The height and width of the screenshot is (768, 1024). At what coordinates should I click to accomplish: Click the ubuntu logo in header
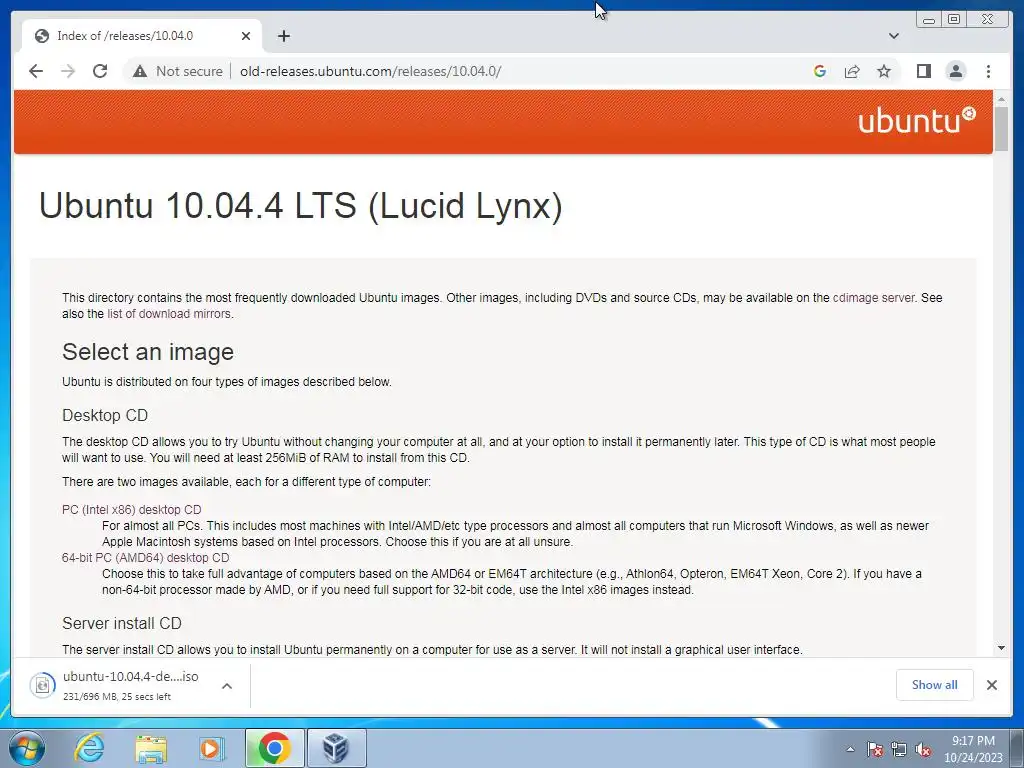[916, 121]
